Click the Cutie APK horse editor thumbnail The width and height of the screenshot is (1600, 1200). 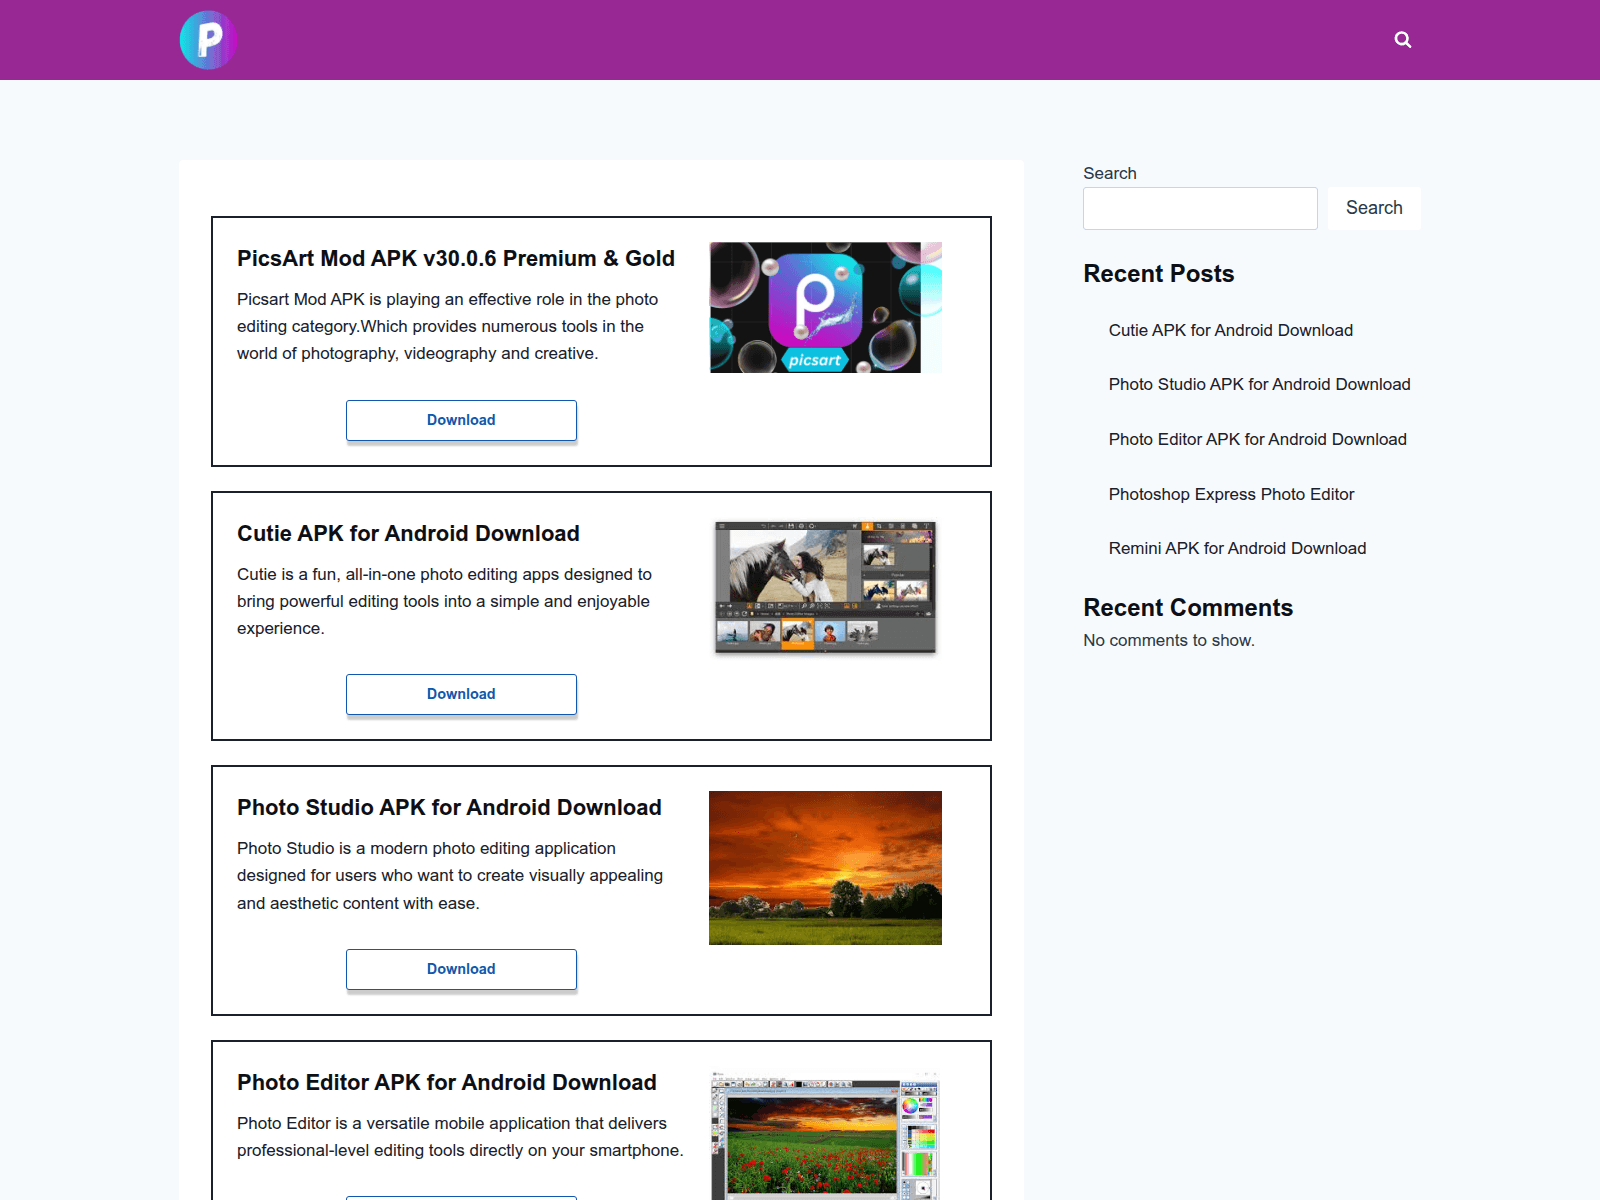coord(825,587)
